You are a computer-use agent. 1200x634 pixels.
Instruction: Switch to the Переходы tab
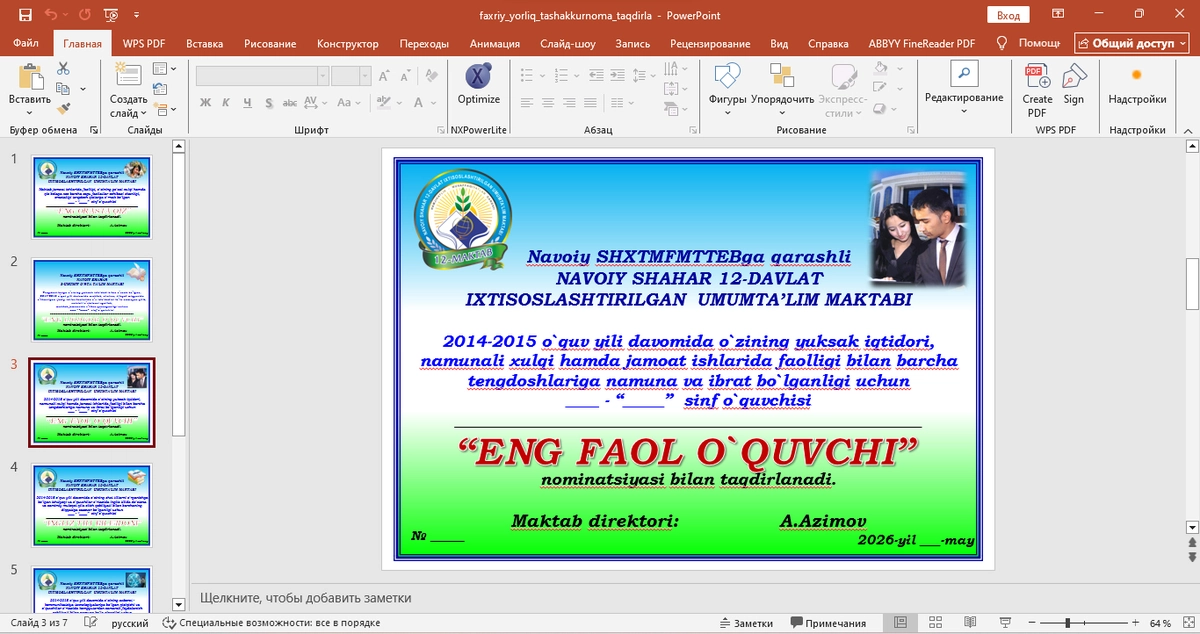coord(424,44)
